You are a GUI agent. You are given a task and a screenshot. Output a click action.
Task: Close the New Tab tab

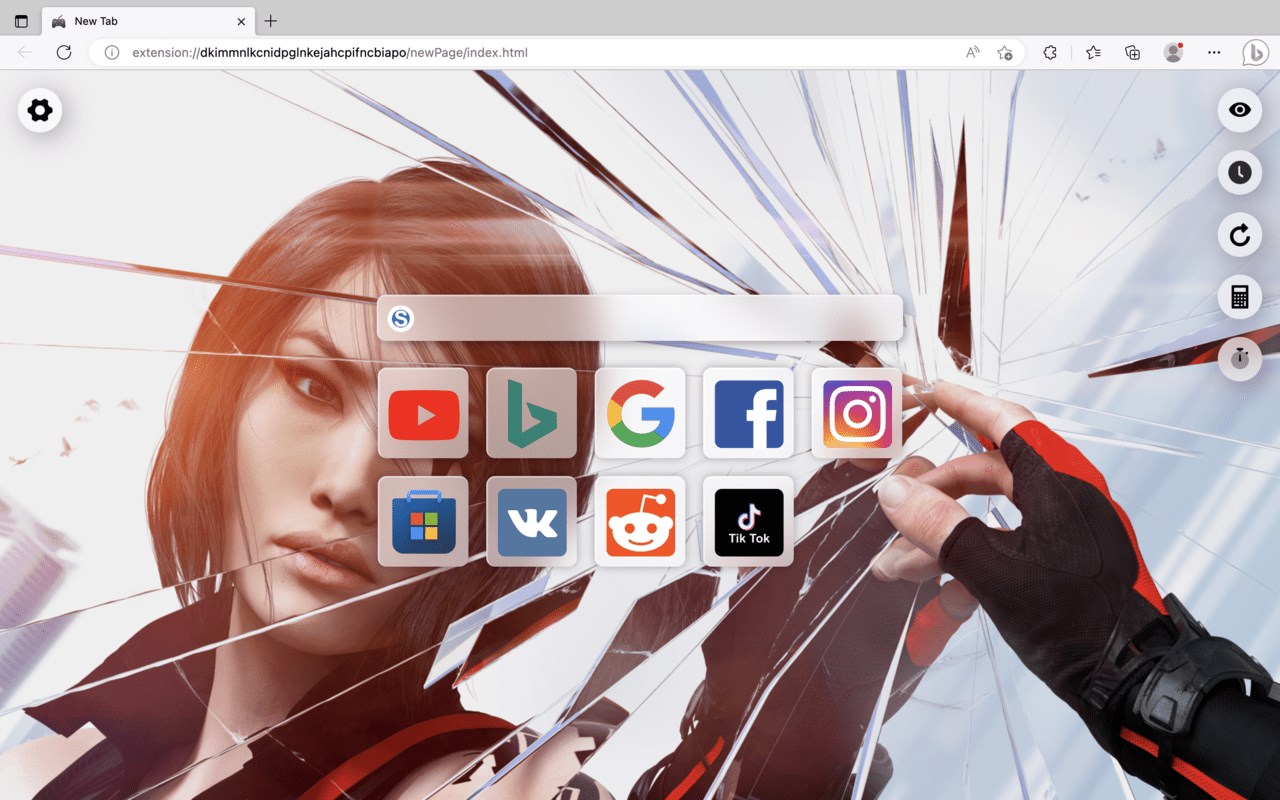point(241,21)
